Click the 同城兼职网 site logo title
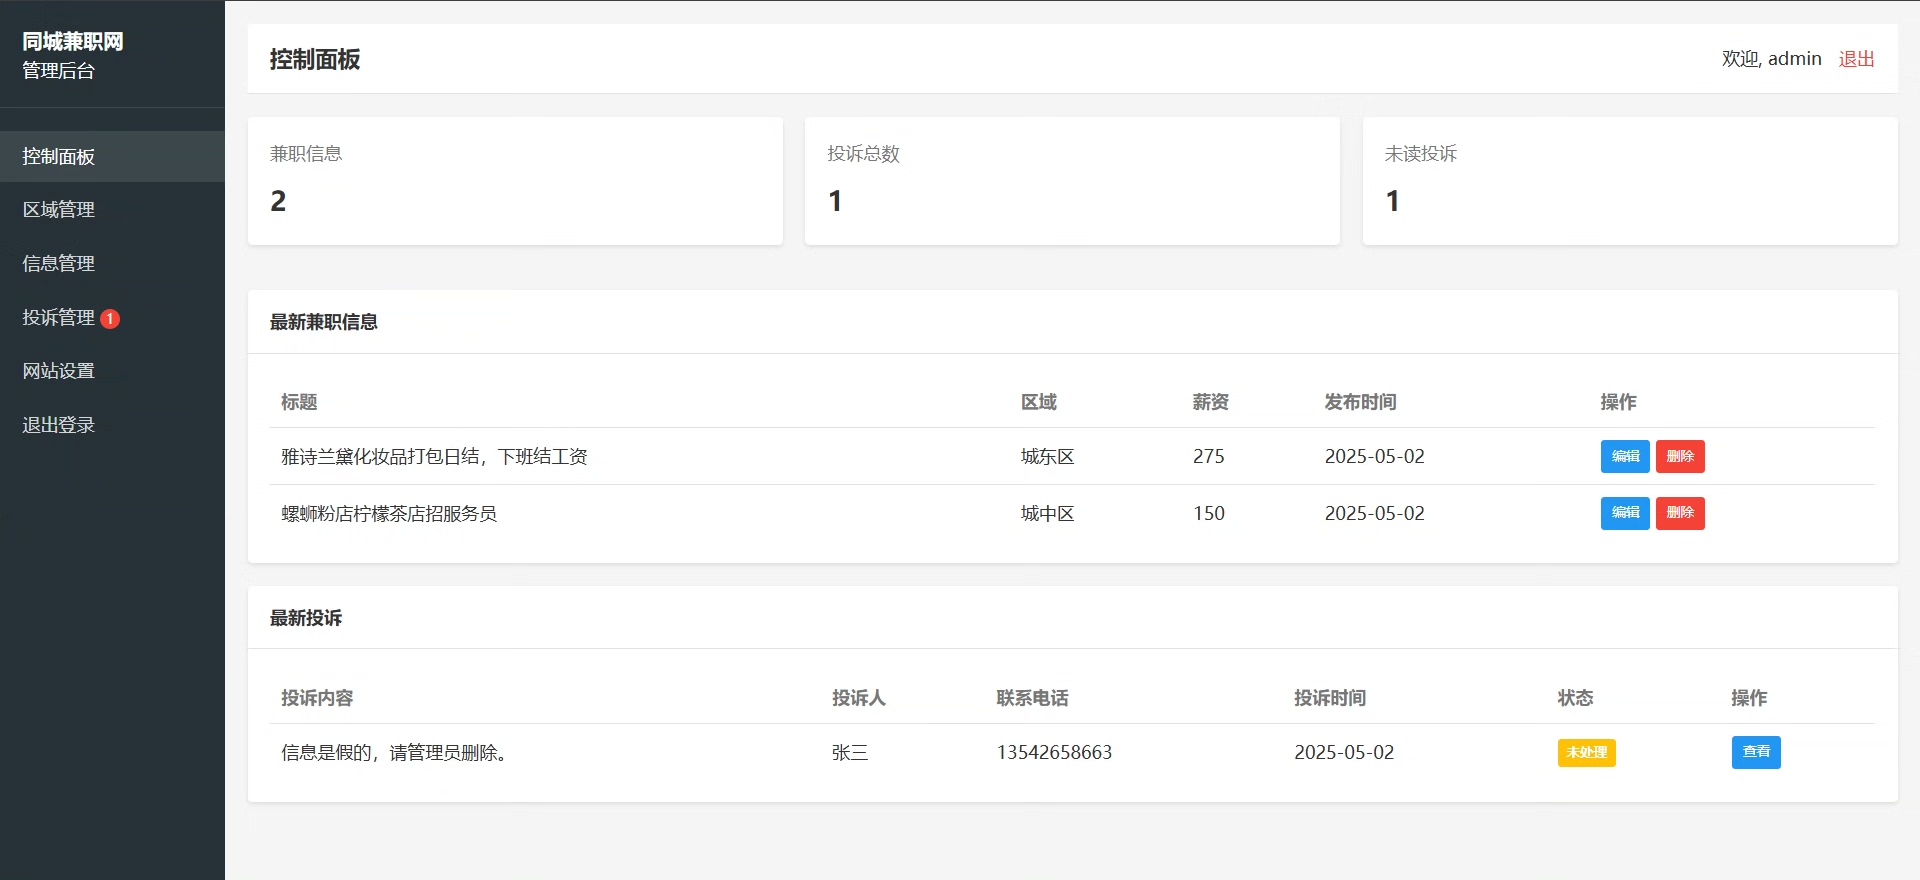Image resolution: width=1920 pixels, height=880 pixels. (x=73, y=42)
